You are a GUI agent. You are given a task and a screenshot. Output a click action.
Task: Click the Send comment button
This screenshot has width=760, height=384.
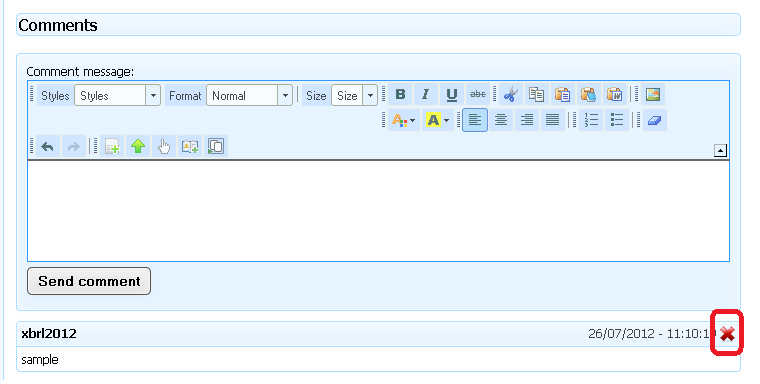coord(89,281)
